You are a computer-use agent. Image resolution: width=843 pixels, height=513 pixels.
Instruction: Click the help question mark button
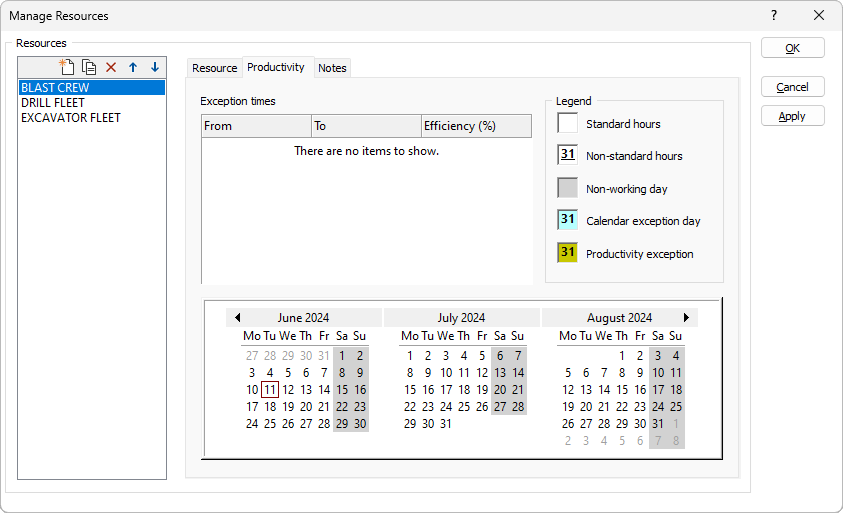point(774,15)
